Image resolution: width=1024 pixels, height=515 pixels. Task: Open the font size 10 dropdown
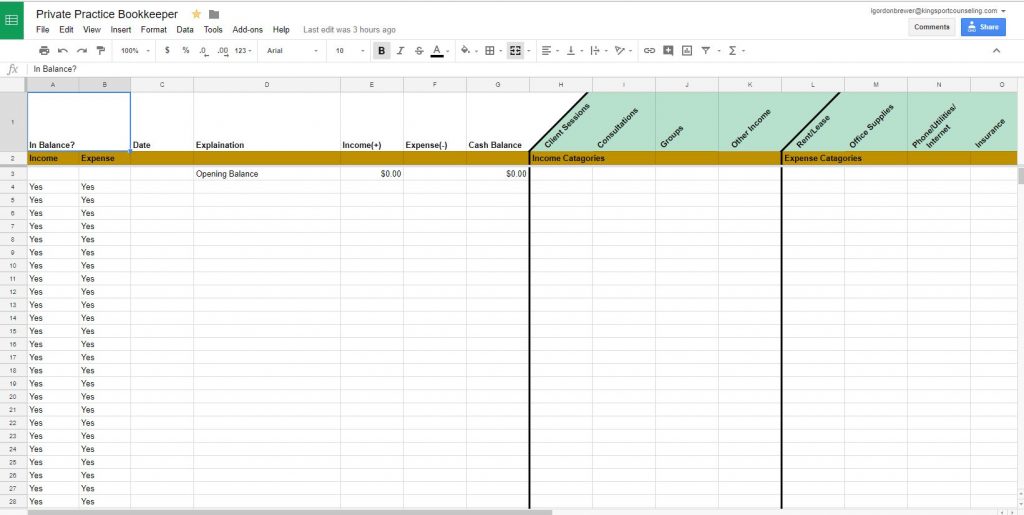click(349, 50)
